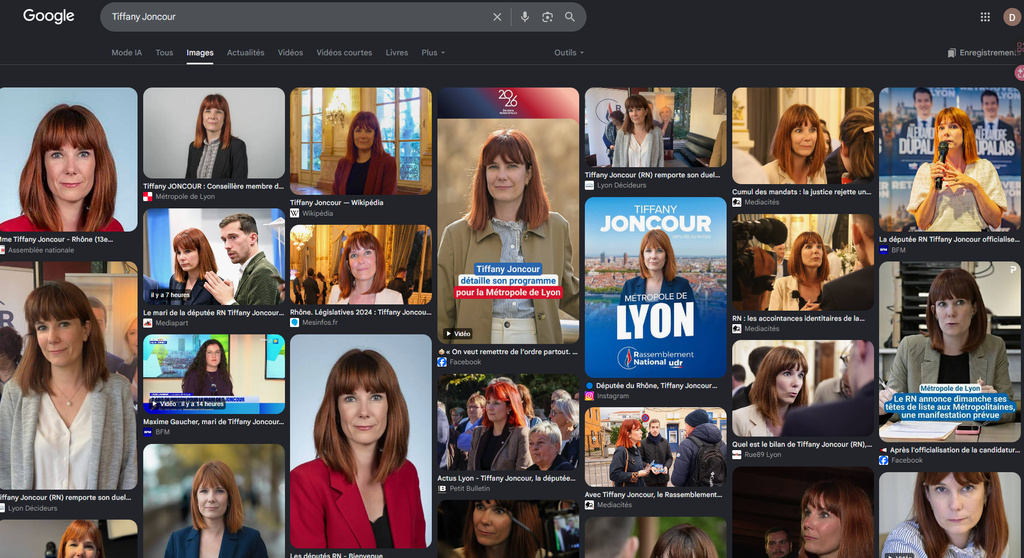This screenshot has width=1024, height=558.
Task: Expand the Plus dropdown menu
Action: (433, 53)
